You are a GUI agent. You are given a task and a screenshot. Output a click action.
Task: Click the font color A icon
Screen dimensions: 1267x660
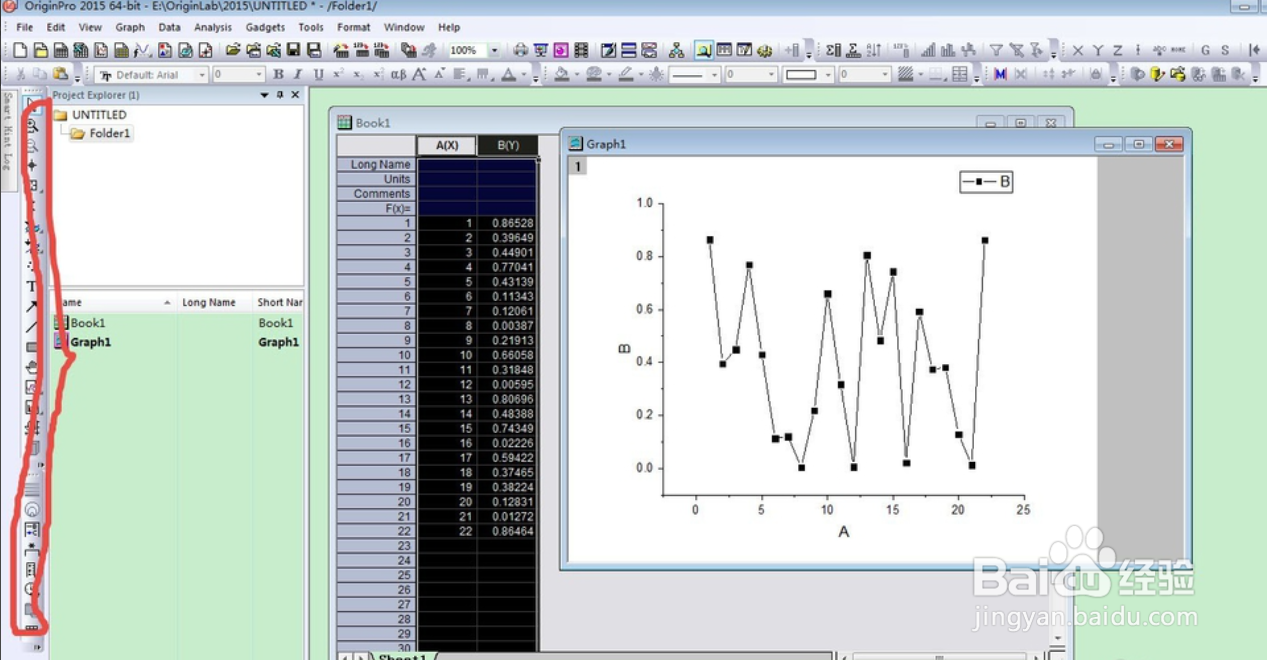pyautogui.click(x=508, y=75)
